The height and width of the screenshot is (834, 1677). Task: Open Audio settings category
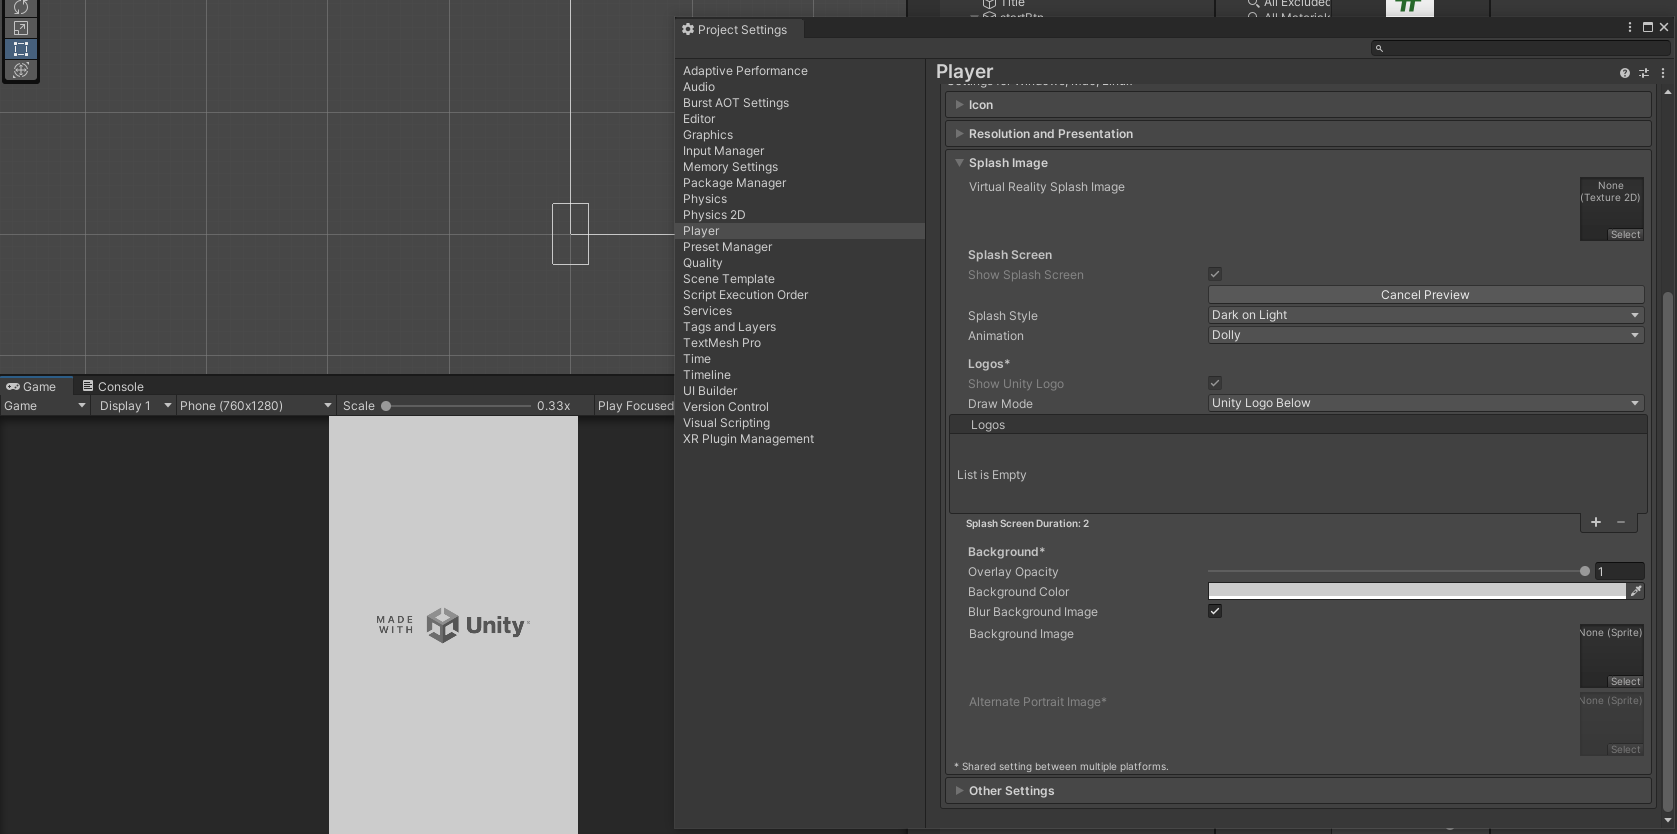(699, 87)
